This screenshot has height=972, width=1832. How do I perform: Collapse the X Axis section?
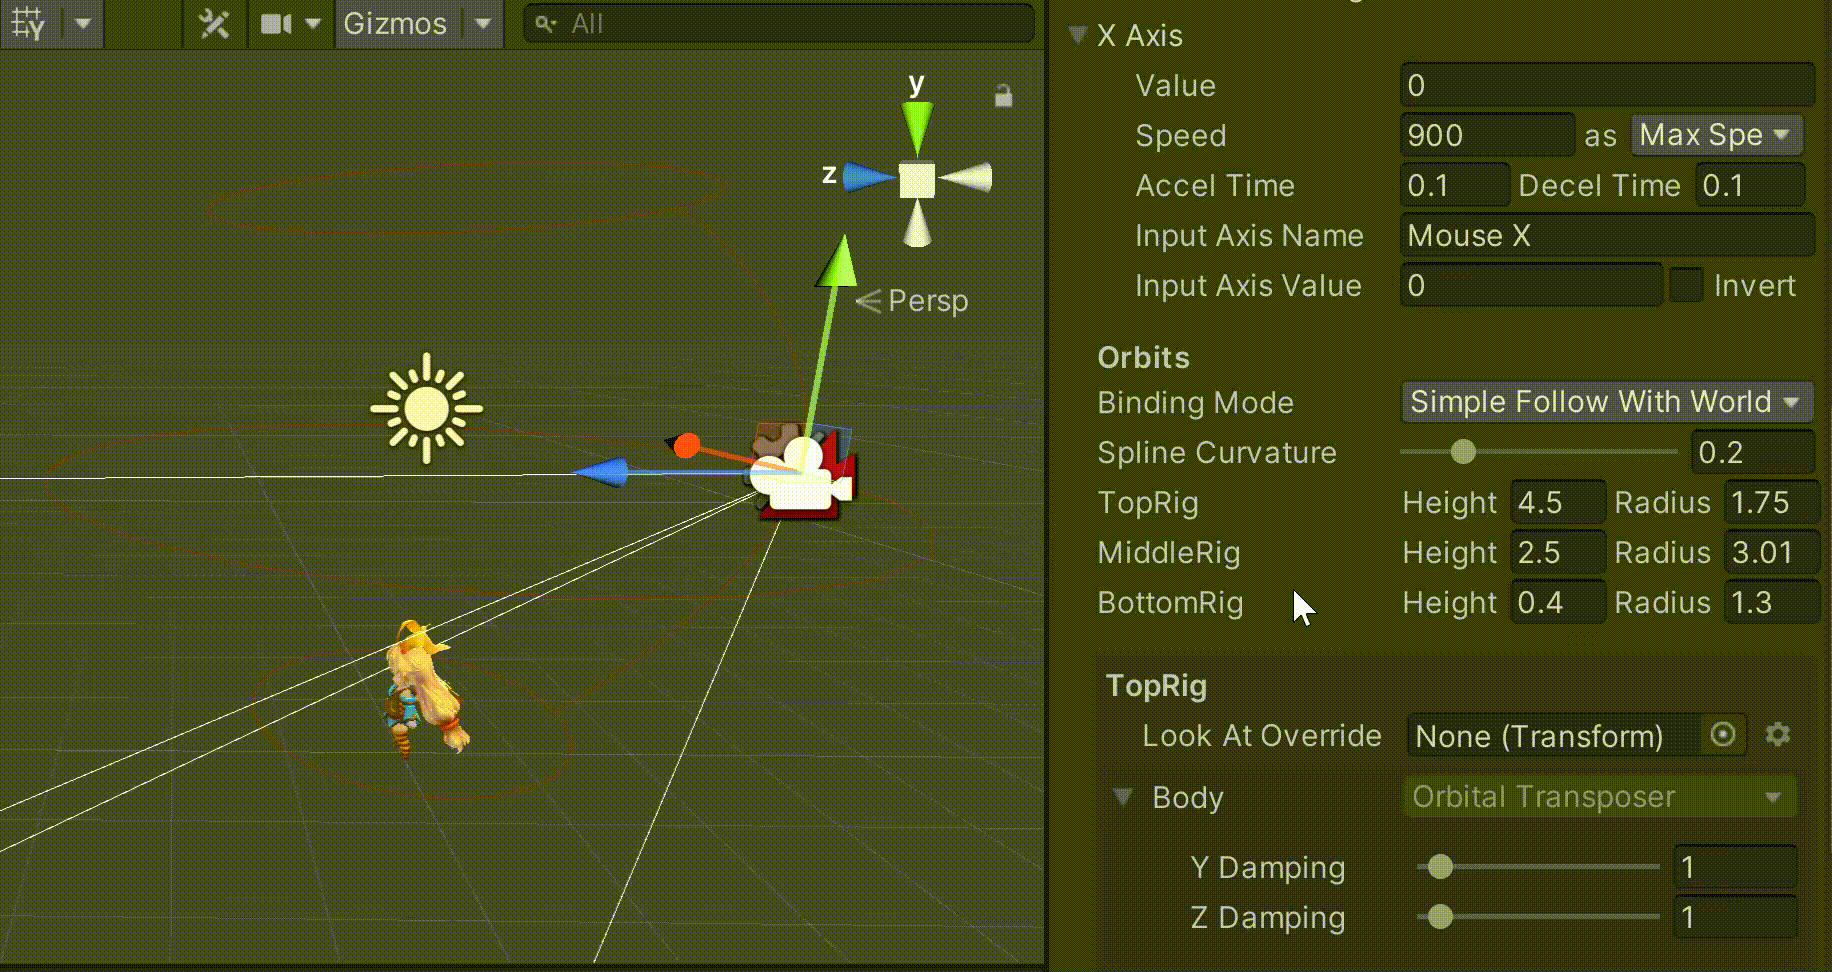pos(1078,36)
